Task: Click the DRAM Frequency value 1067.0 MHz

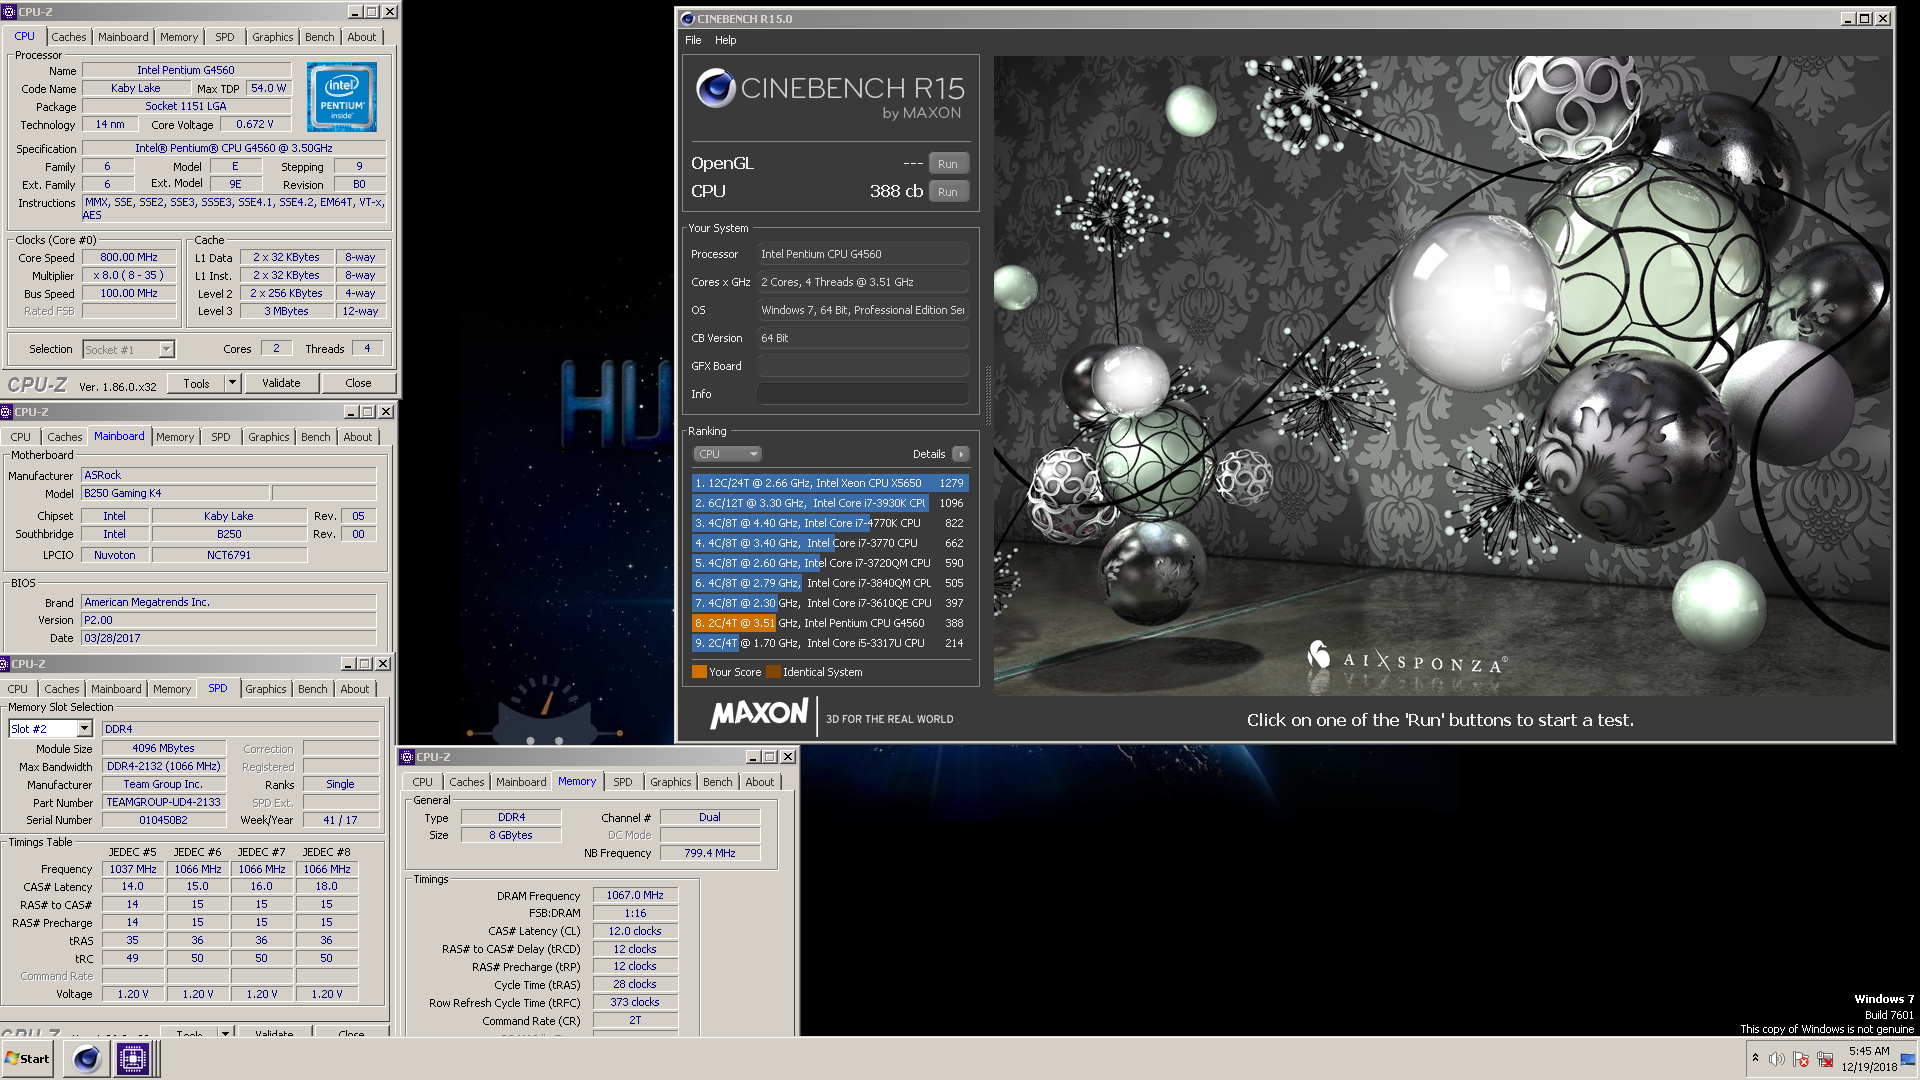Action: pyautogui.click(x=635, y=895)
